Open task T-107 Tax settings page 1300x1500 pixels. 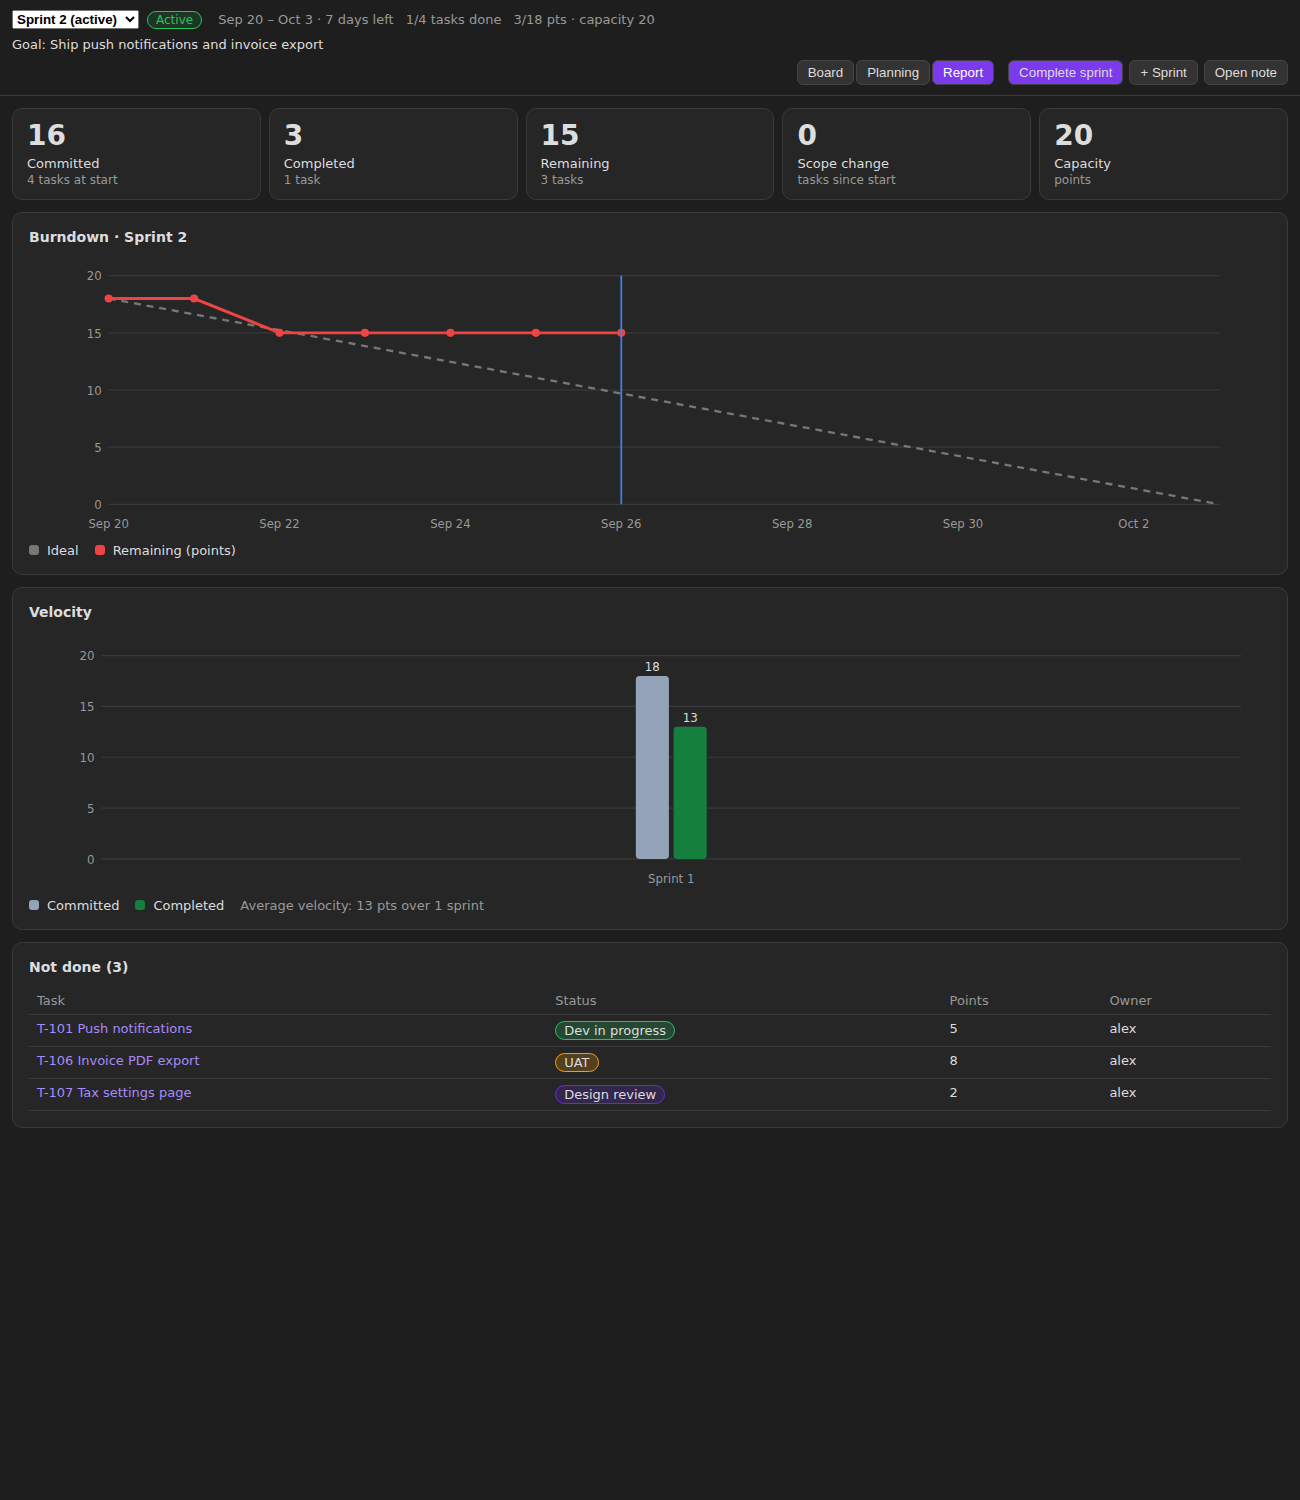(114, 1093)
